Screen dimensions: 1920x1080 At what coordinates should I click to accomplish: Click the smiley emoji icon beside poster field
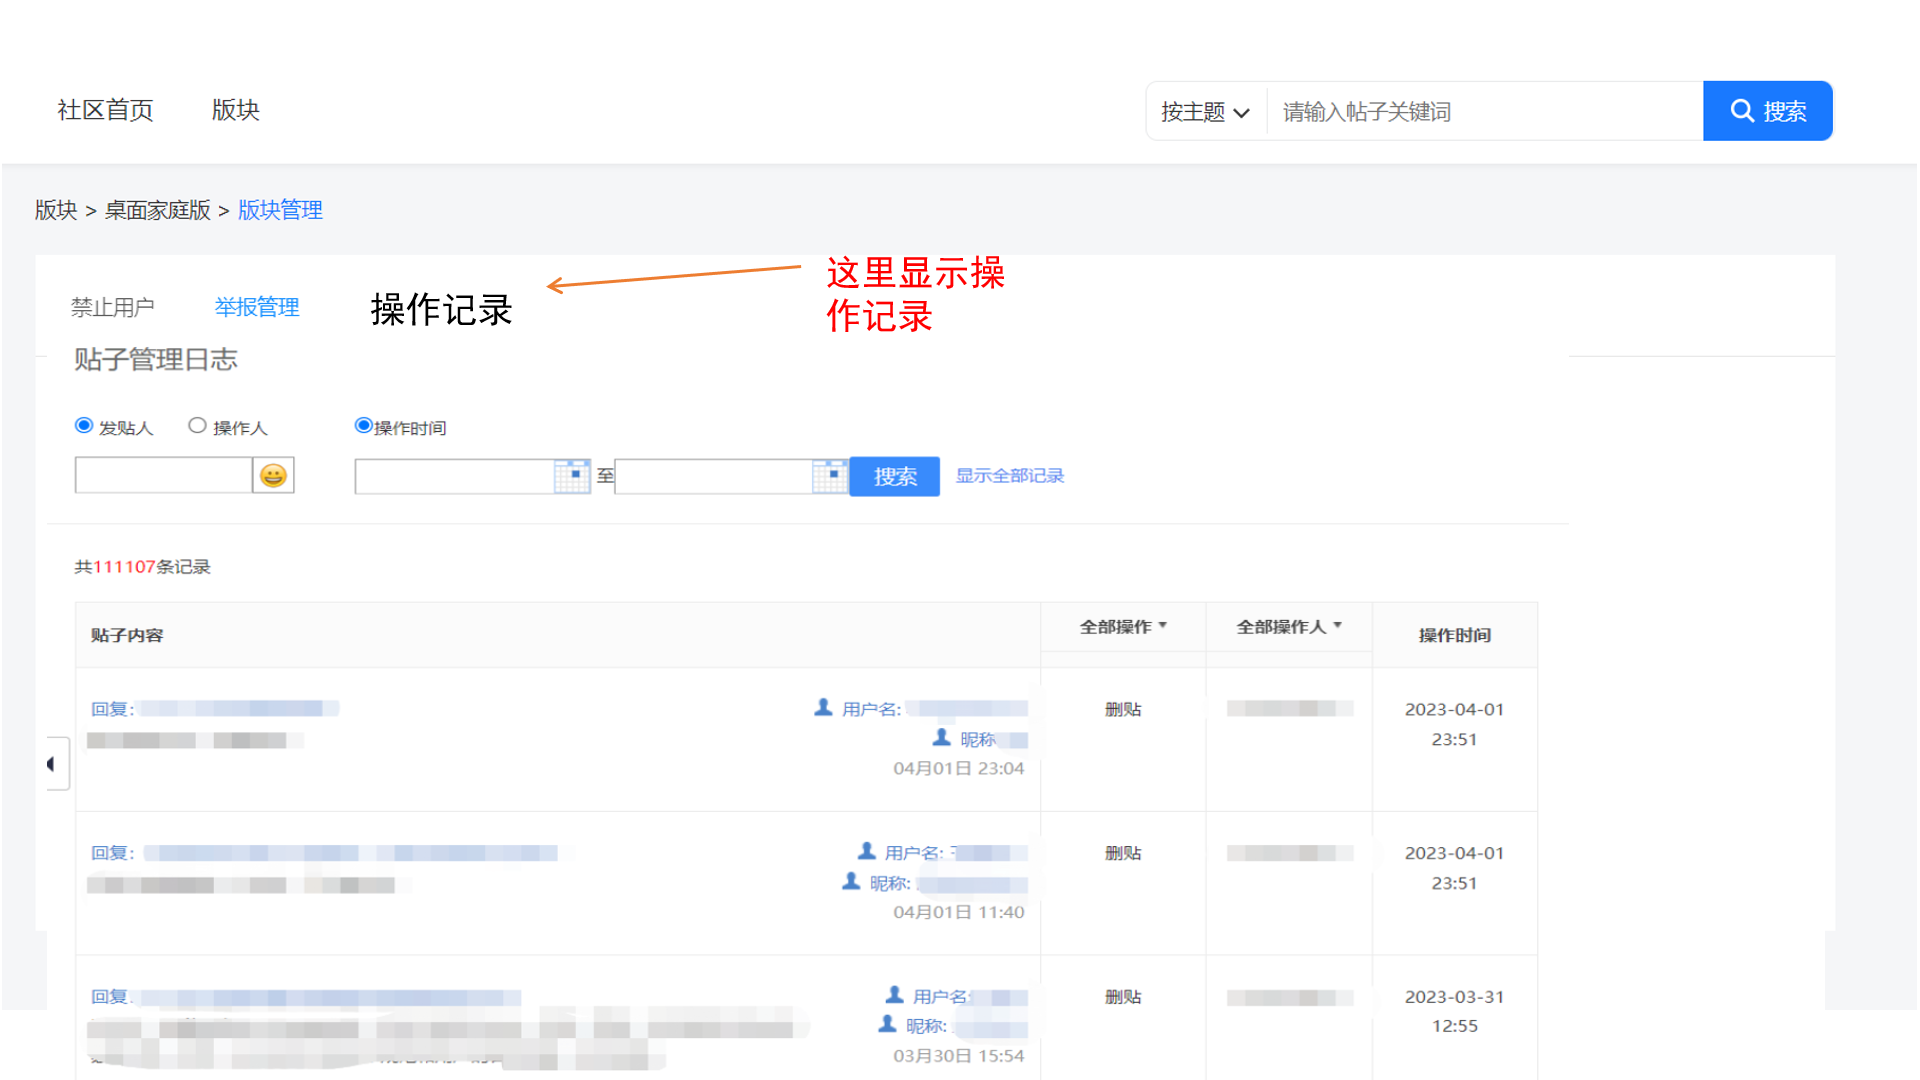[273, 476]
